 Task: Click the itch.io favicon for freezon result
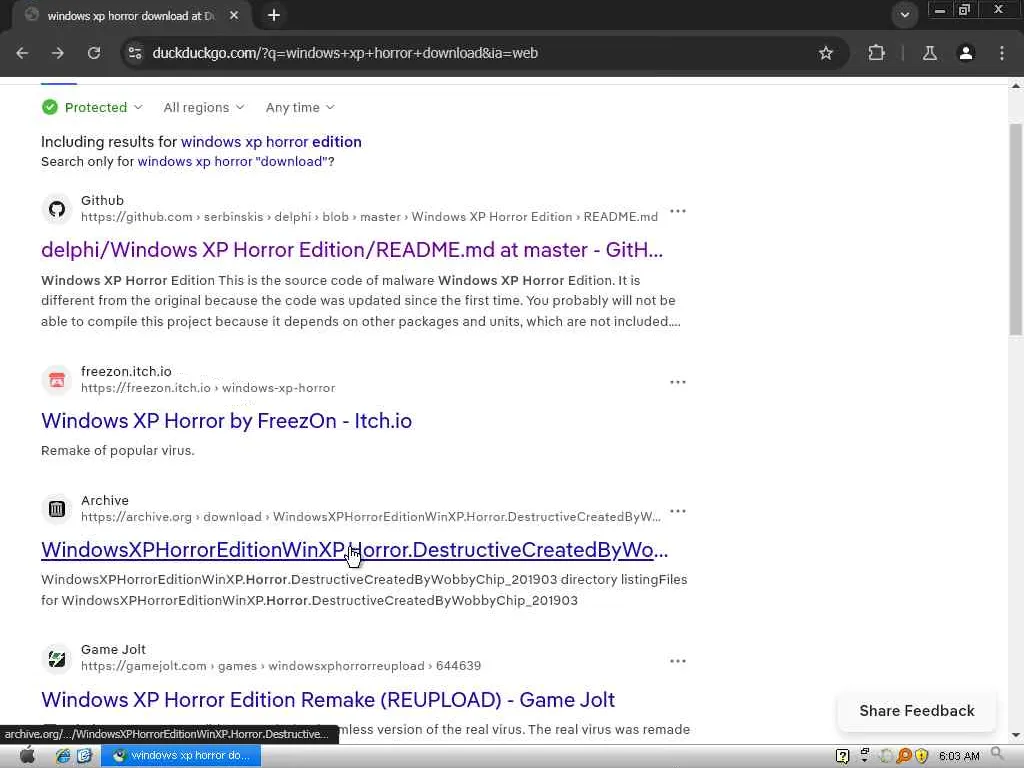tap(57, 379)
